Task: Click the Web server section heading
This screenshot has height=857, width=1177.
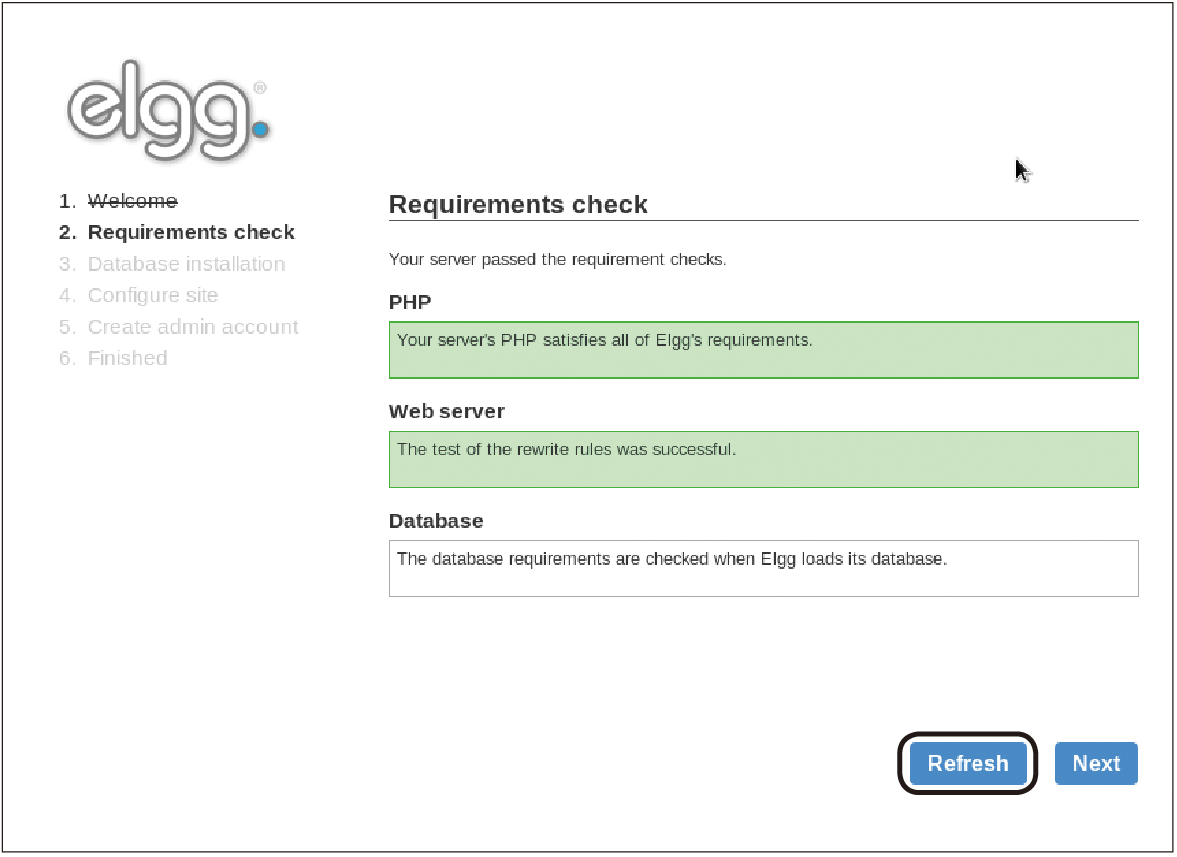Action: coord(447,411)
